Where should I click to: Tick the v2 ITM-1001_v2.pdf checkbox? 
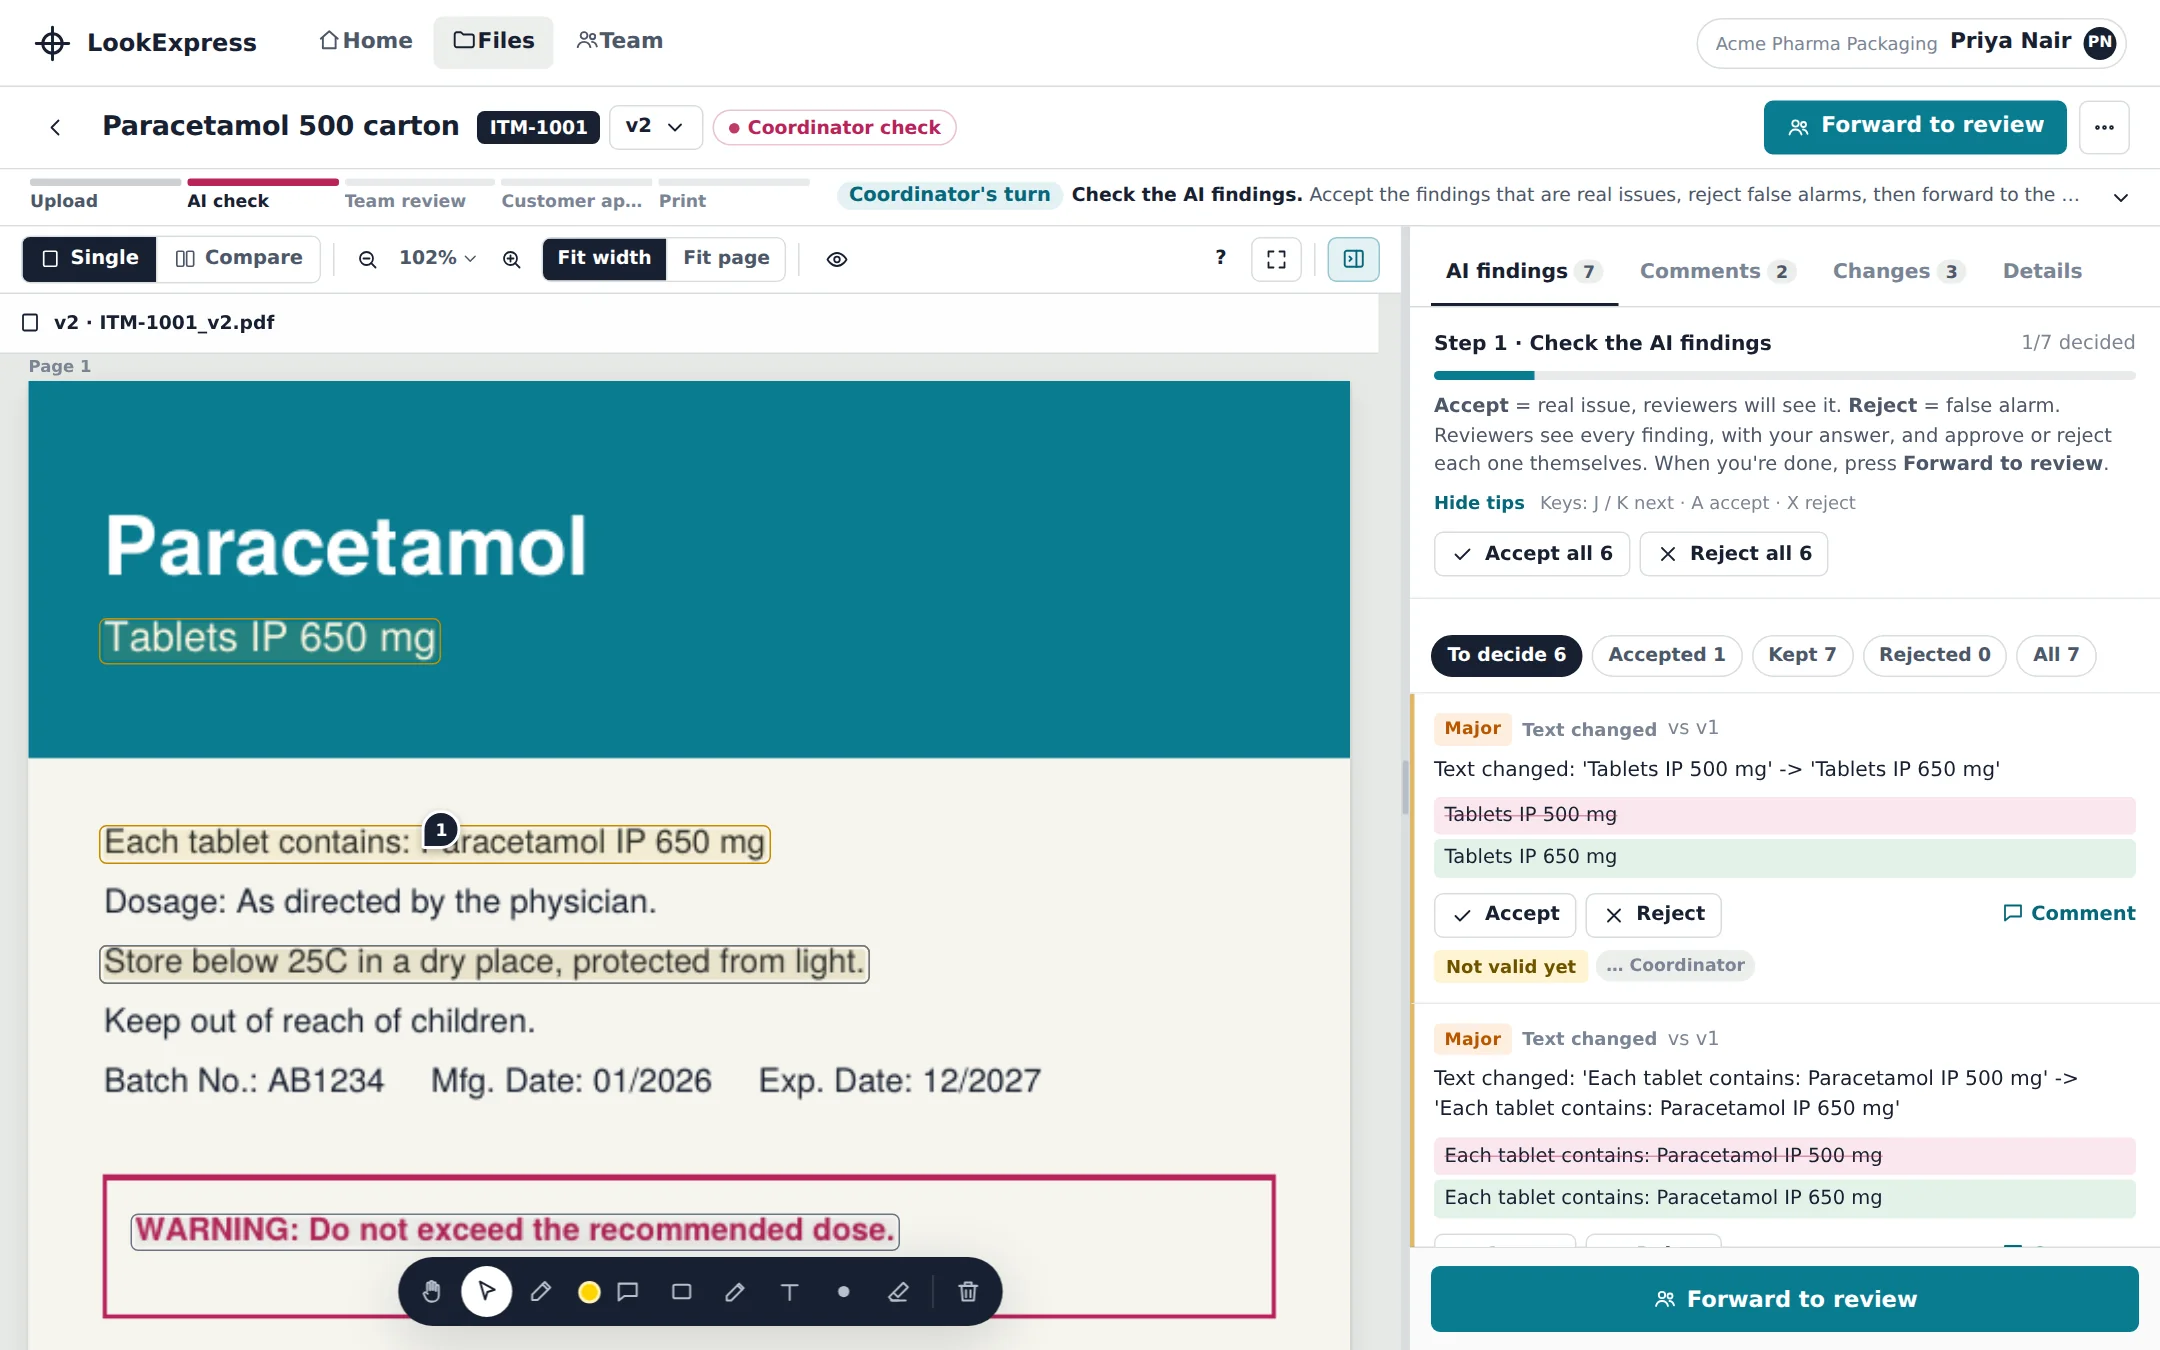pos(30,322)
